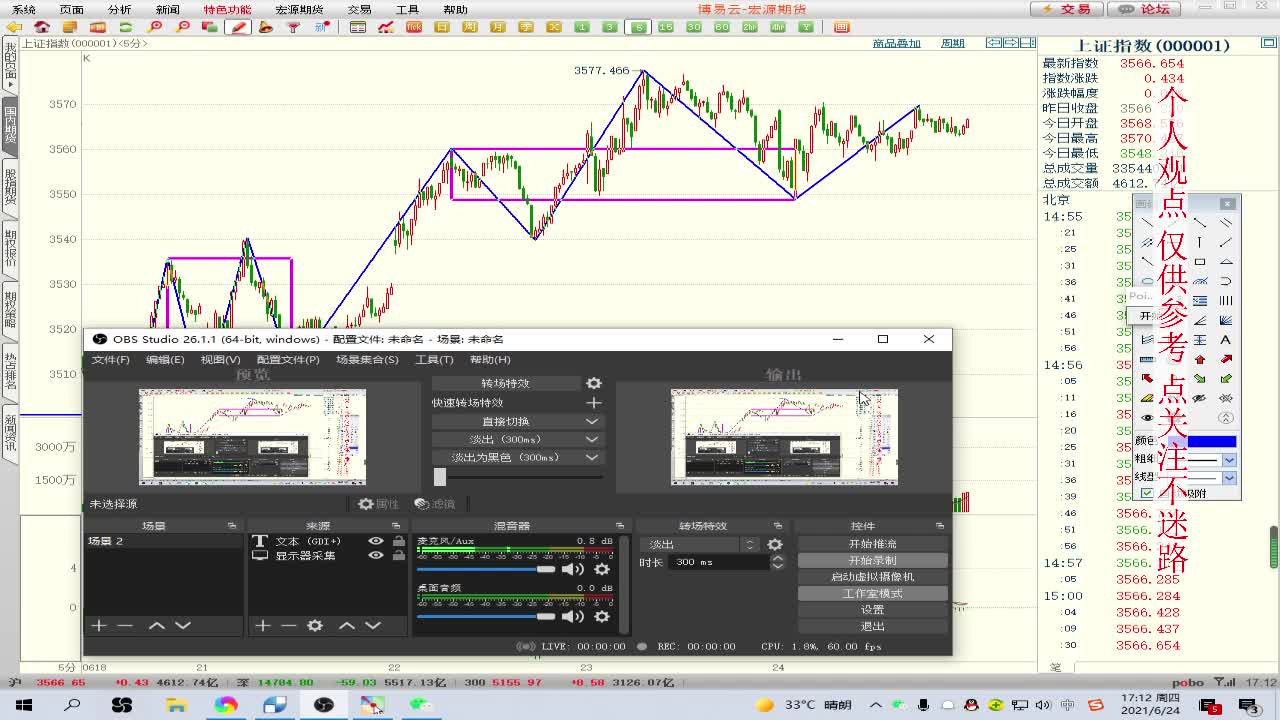
Task: Expand the 淡出为黑色 (300ms) dropdown
Action: (x=592, y=457)
